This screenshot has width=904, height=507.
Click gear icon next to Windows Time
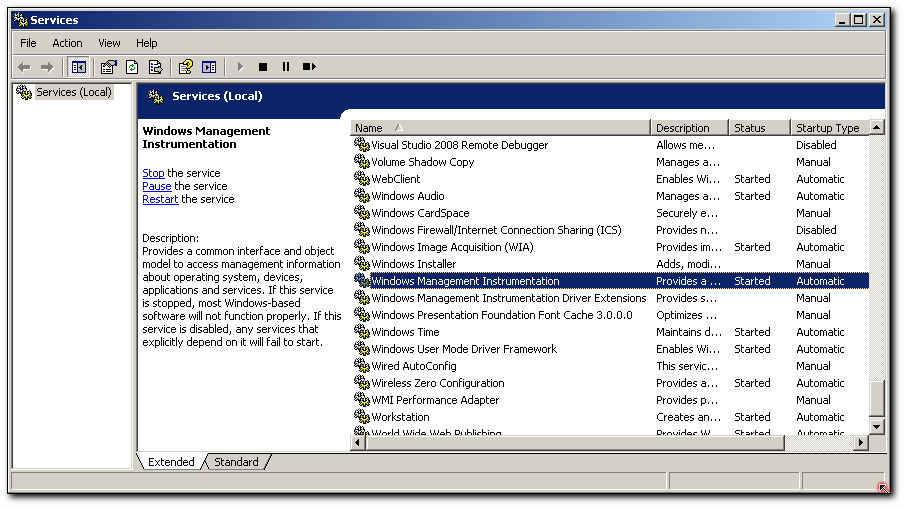pyautogui.click(x=361, y=331)
